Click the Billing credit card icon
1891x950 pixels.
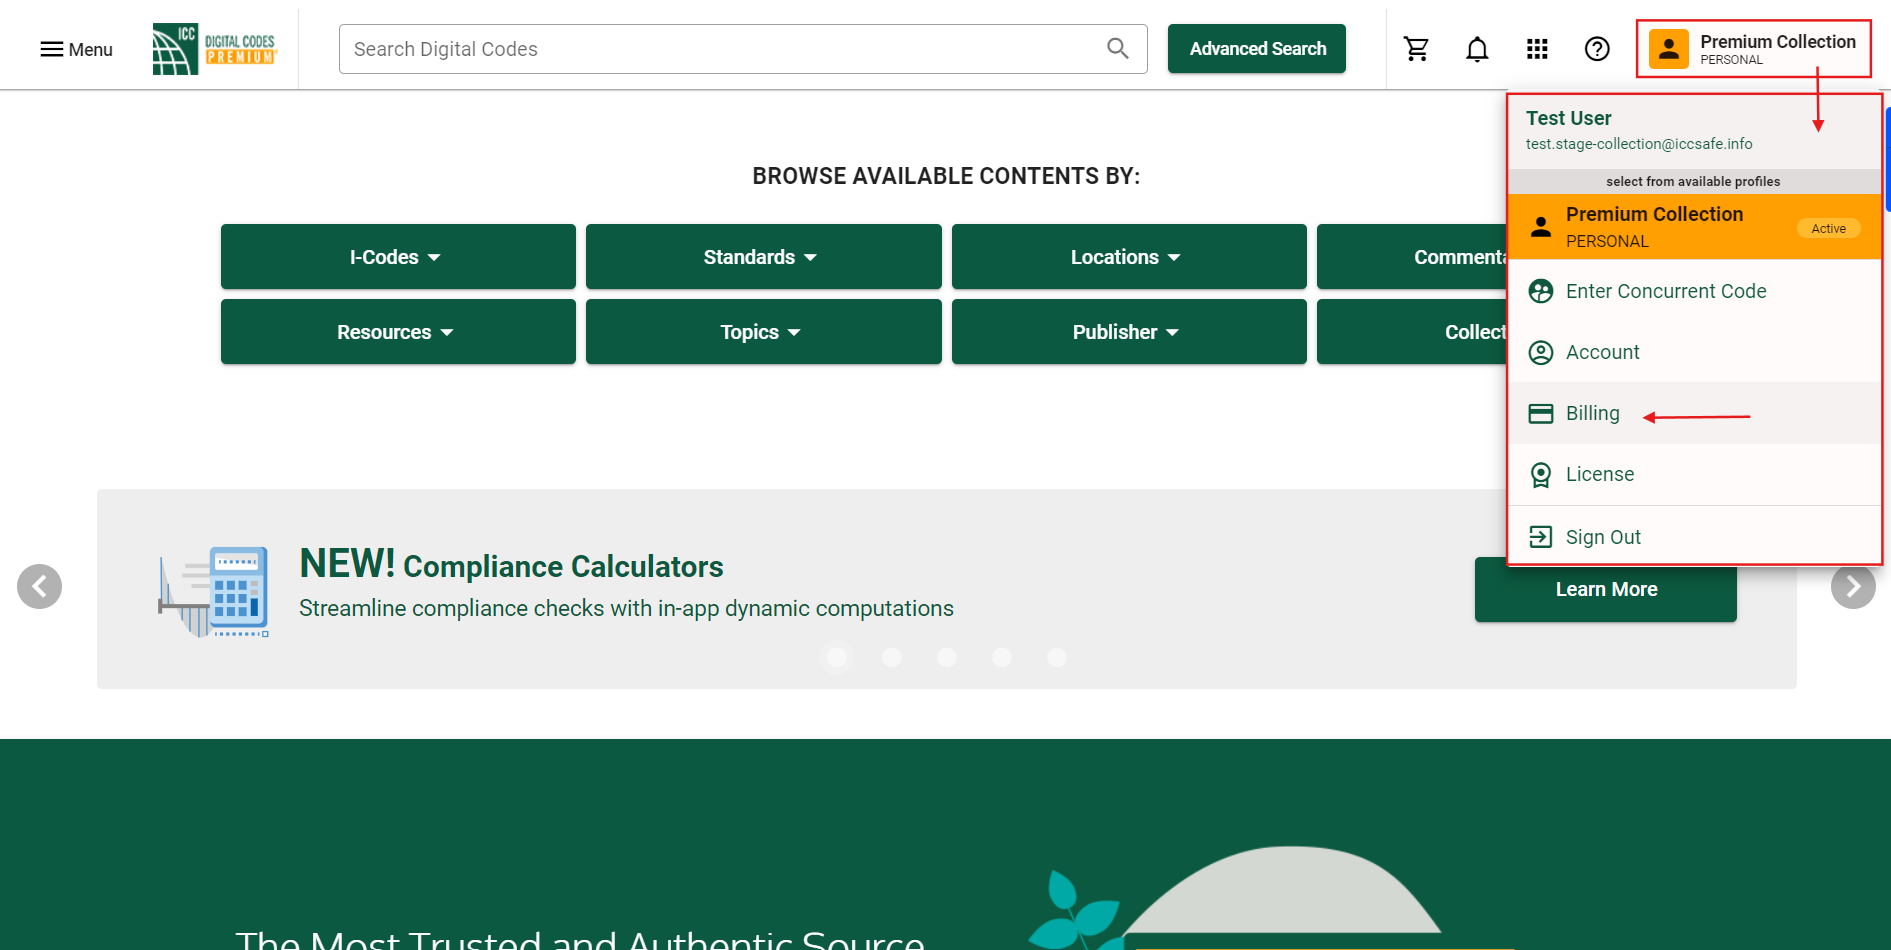[1541, 413]
